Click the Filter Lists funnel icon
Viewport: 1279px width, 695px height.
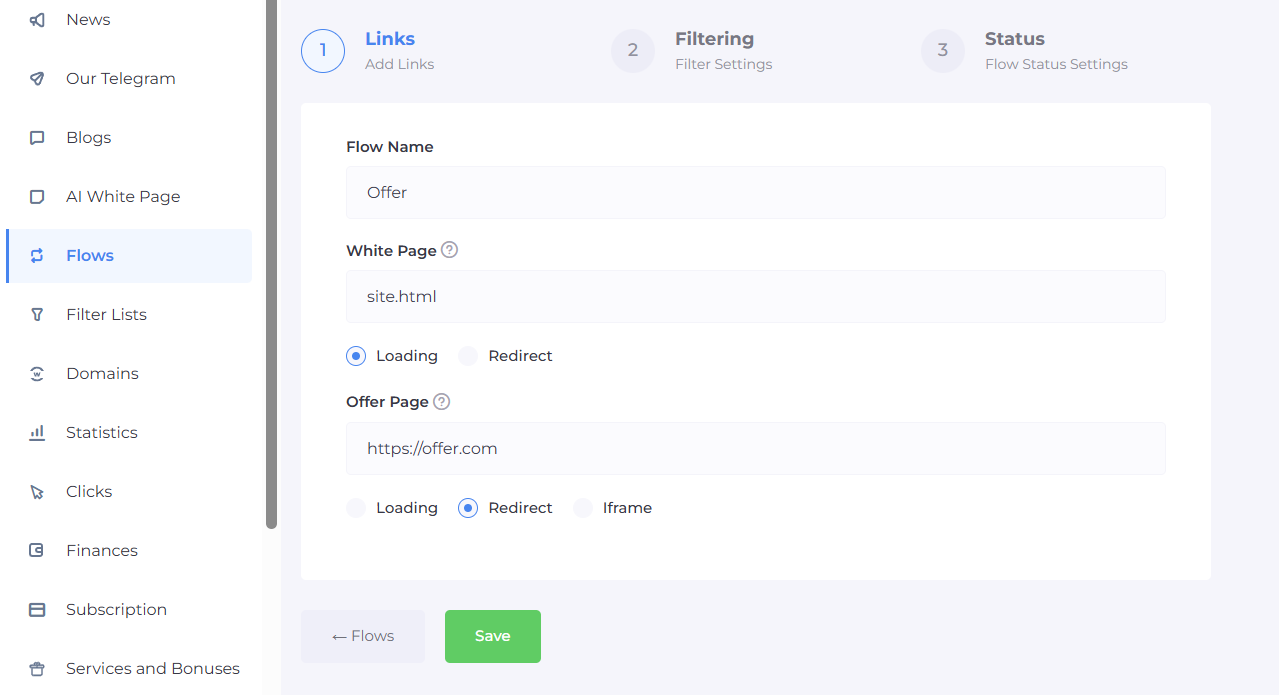37,315
